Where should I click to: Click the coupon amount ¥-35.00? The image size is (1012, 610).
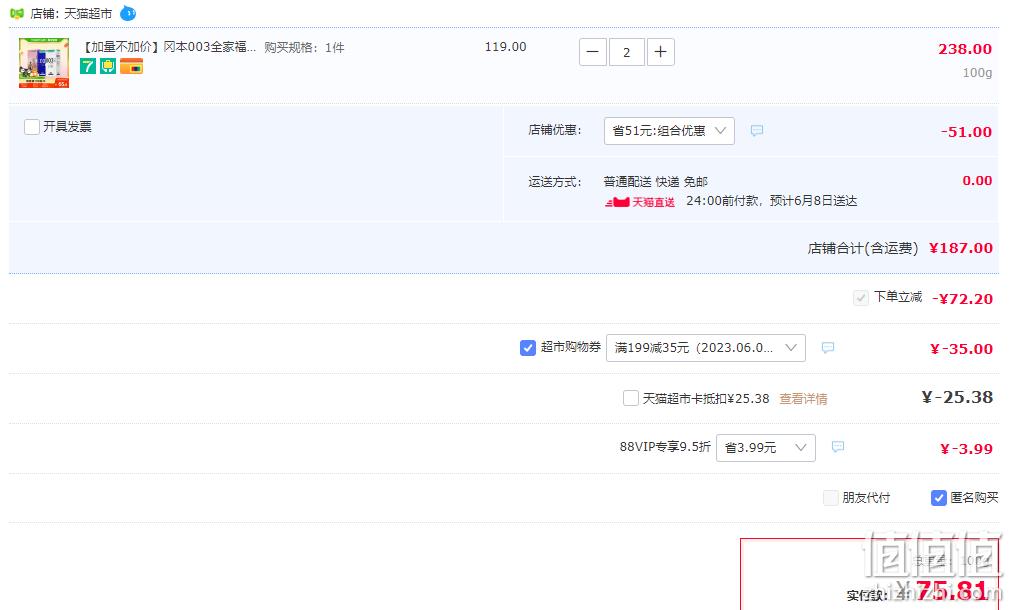[x=961, y=349]
